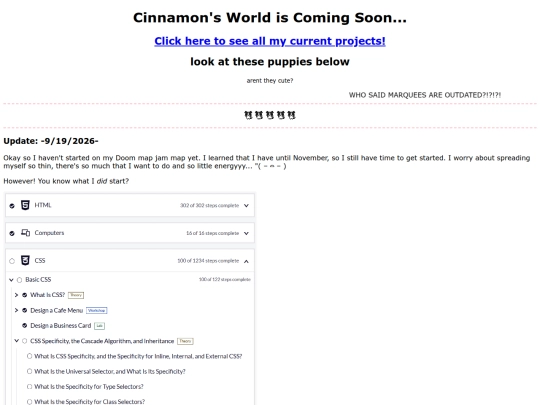540x405 pixels.
Task: Click the CSS3 shield icon
Action: pos(25,260)
